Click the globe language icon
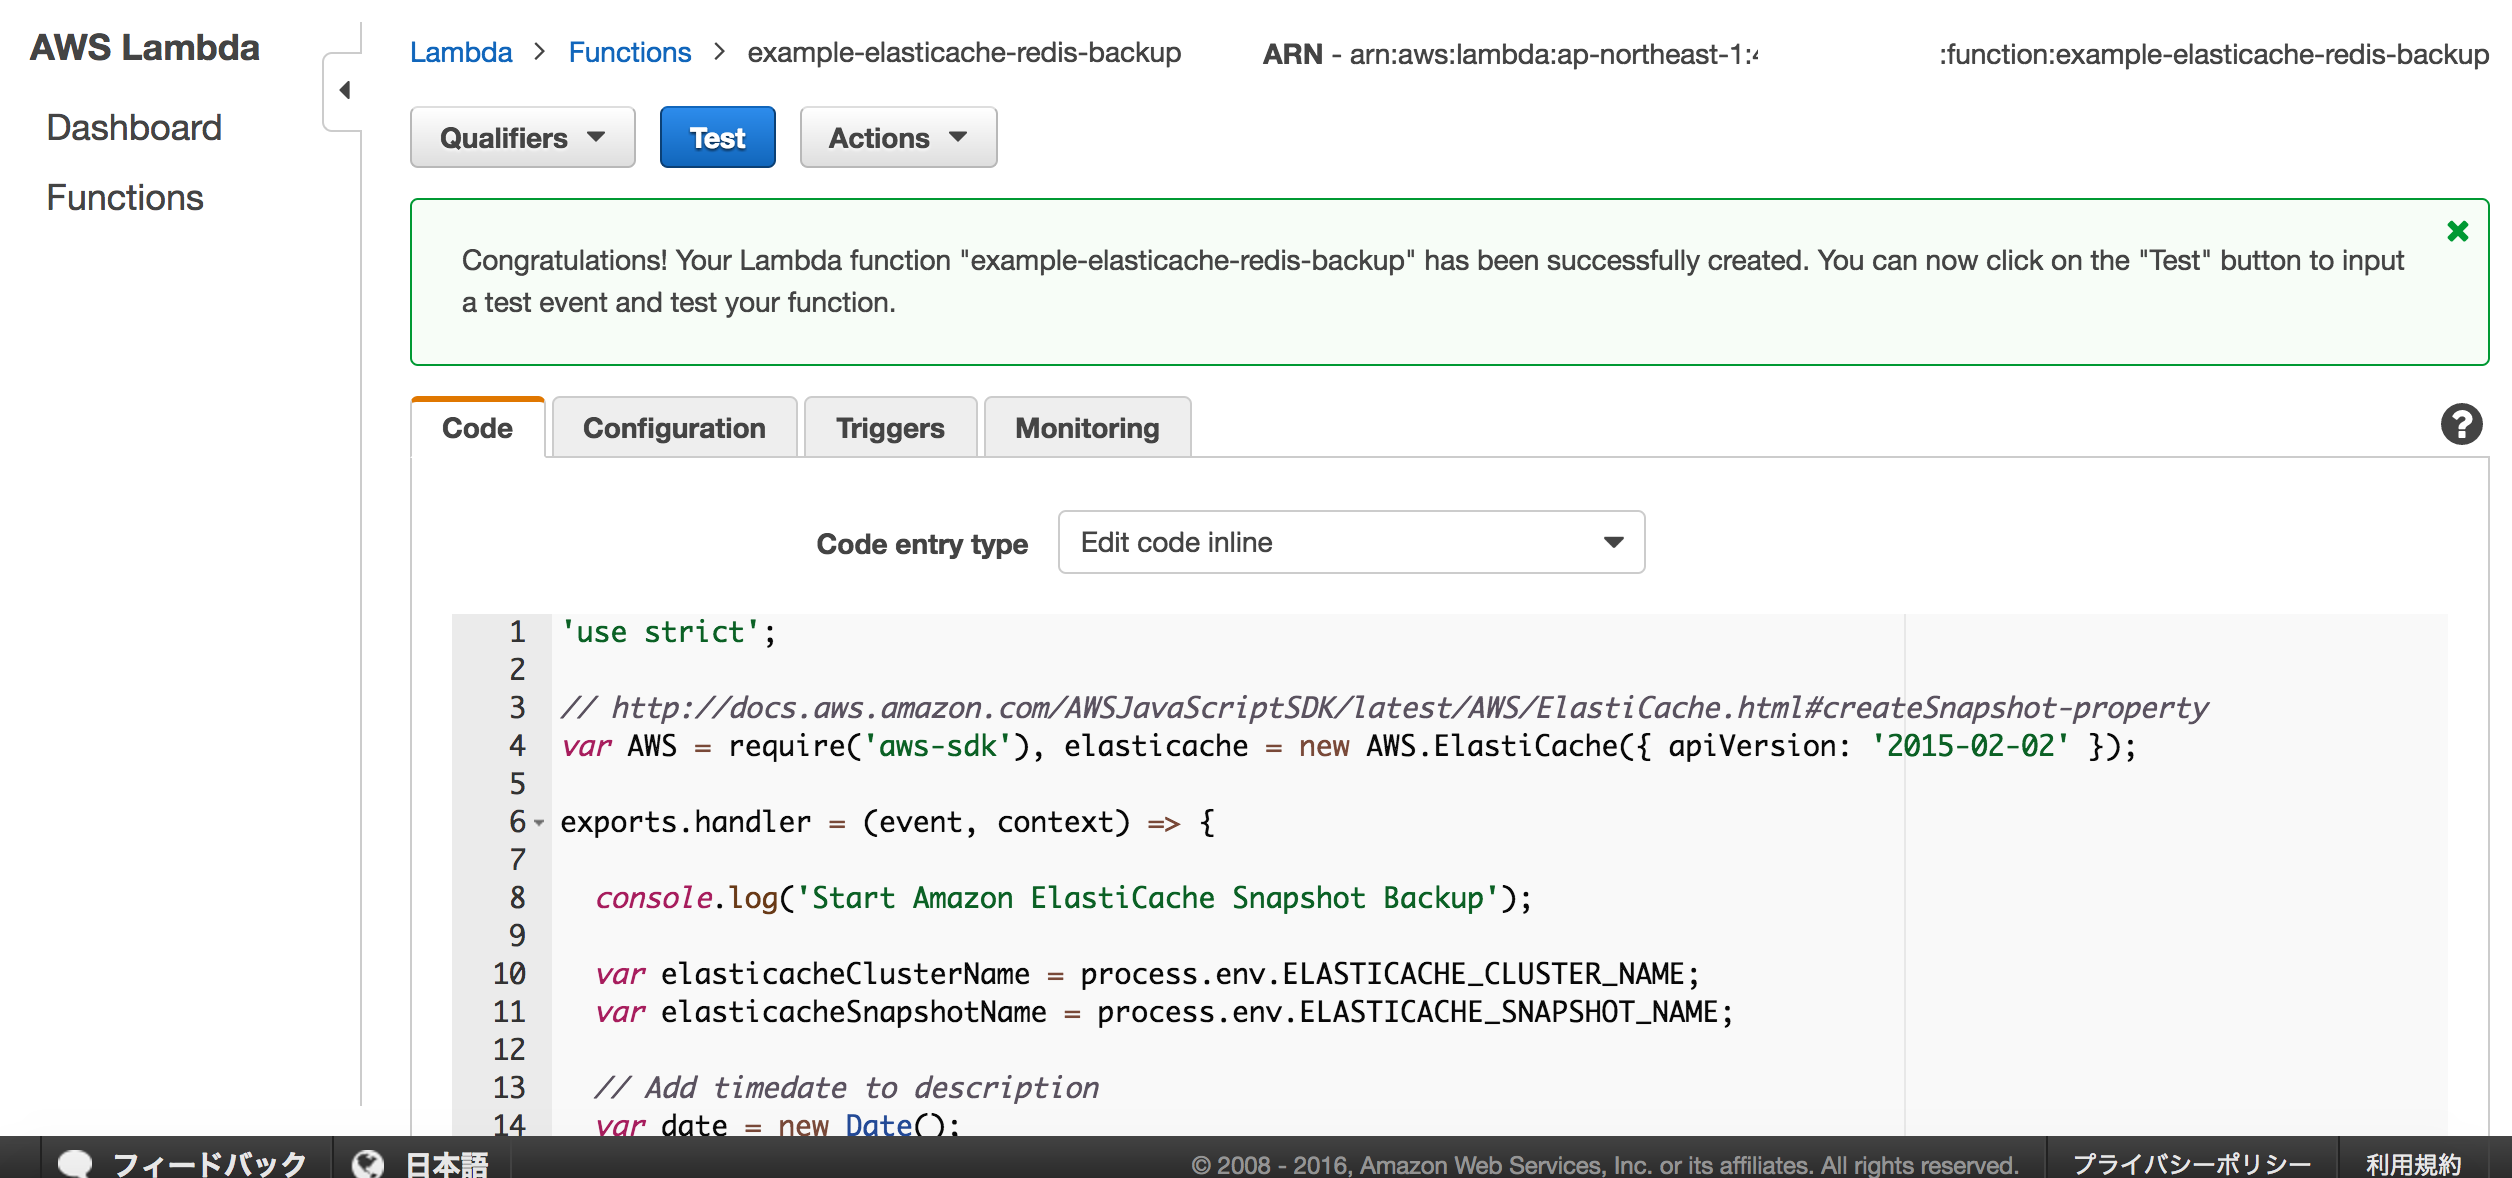2512x1178 pixels. pos(367,1163)
